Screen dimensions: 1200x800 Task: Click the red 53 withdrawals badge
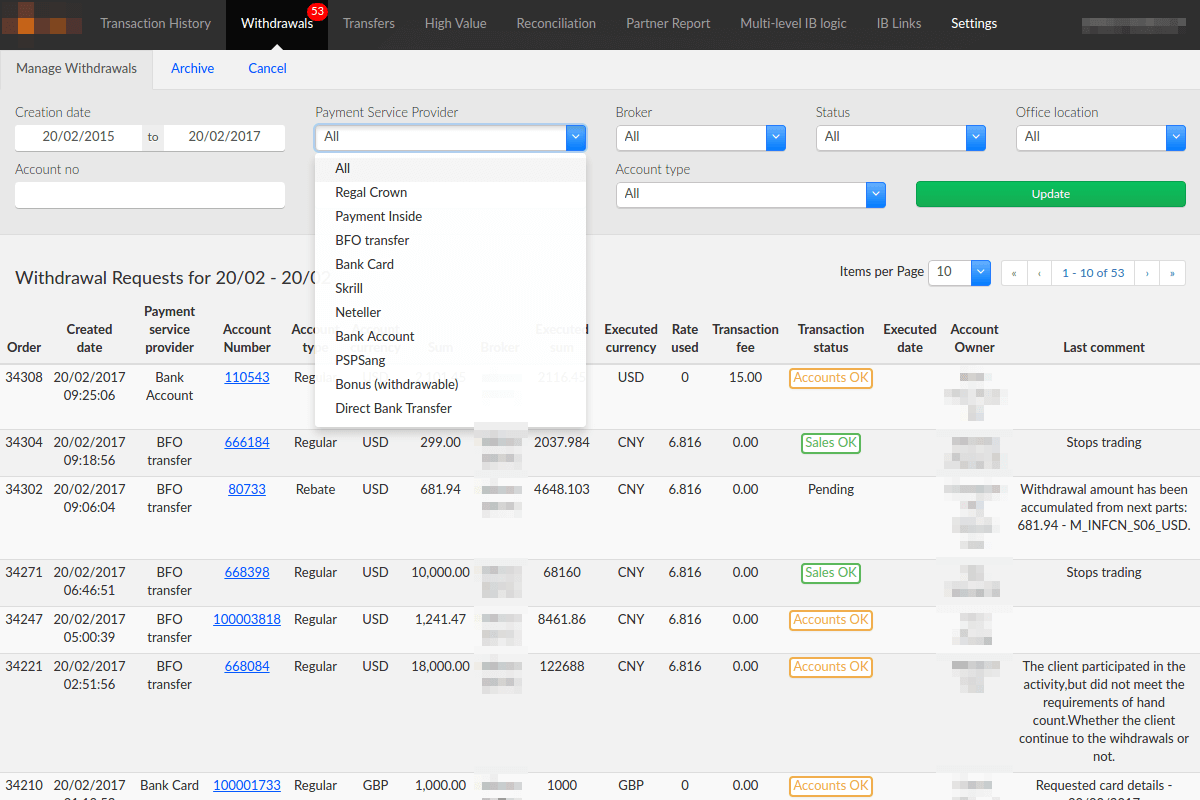318,12
